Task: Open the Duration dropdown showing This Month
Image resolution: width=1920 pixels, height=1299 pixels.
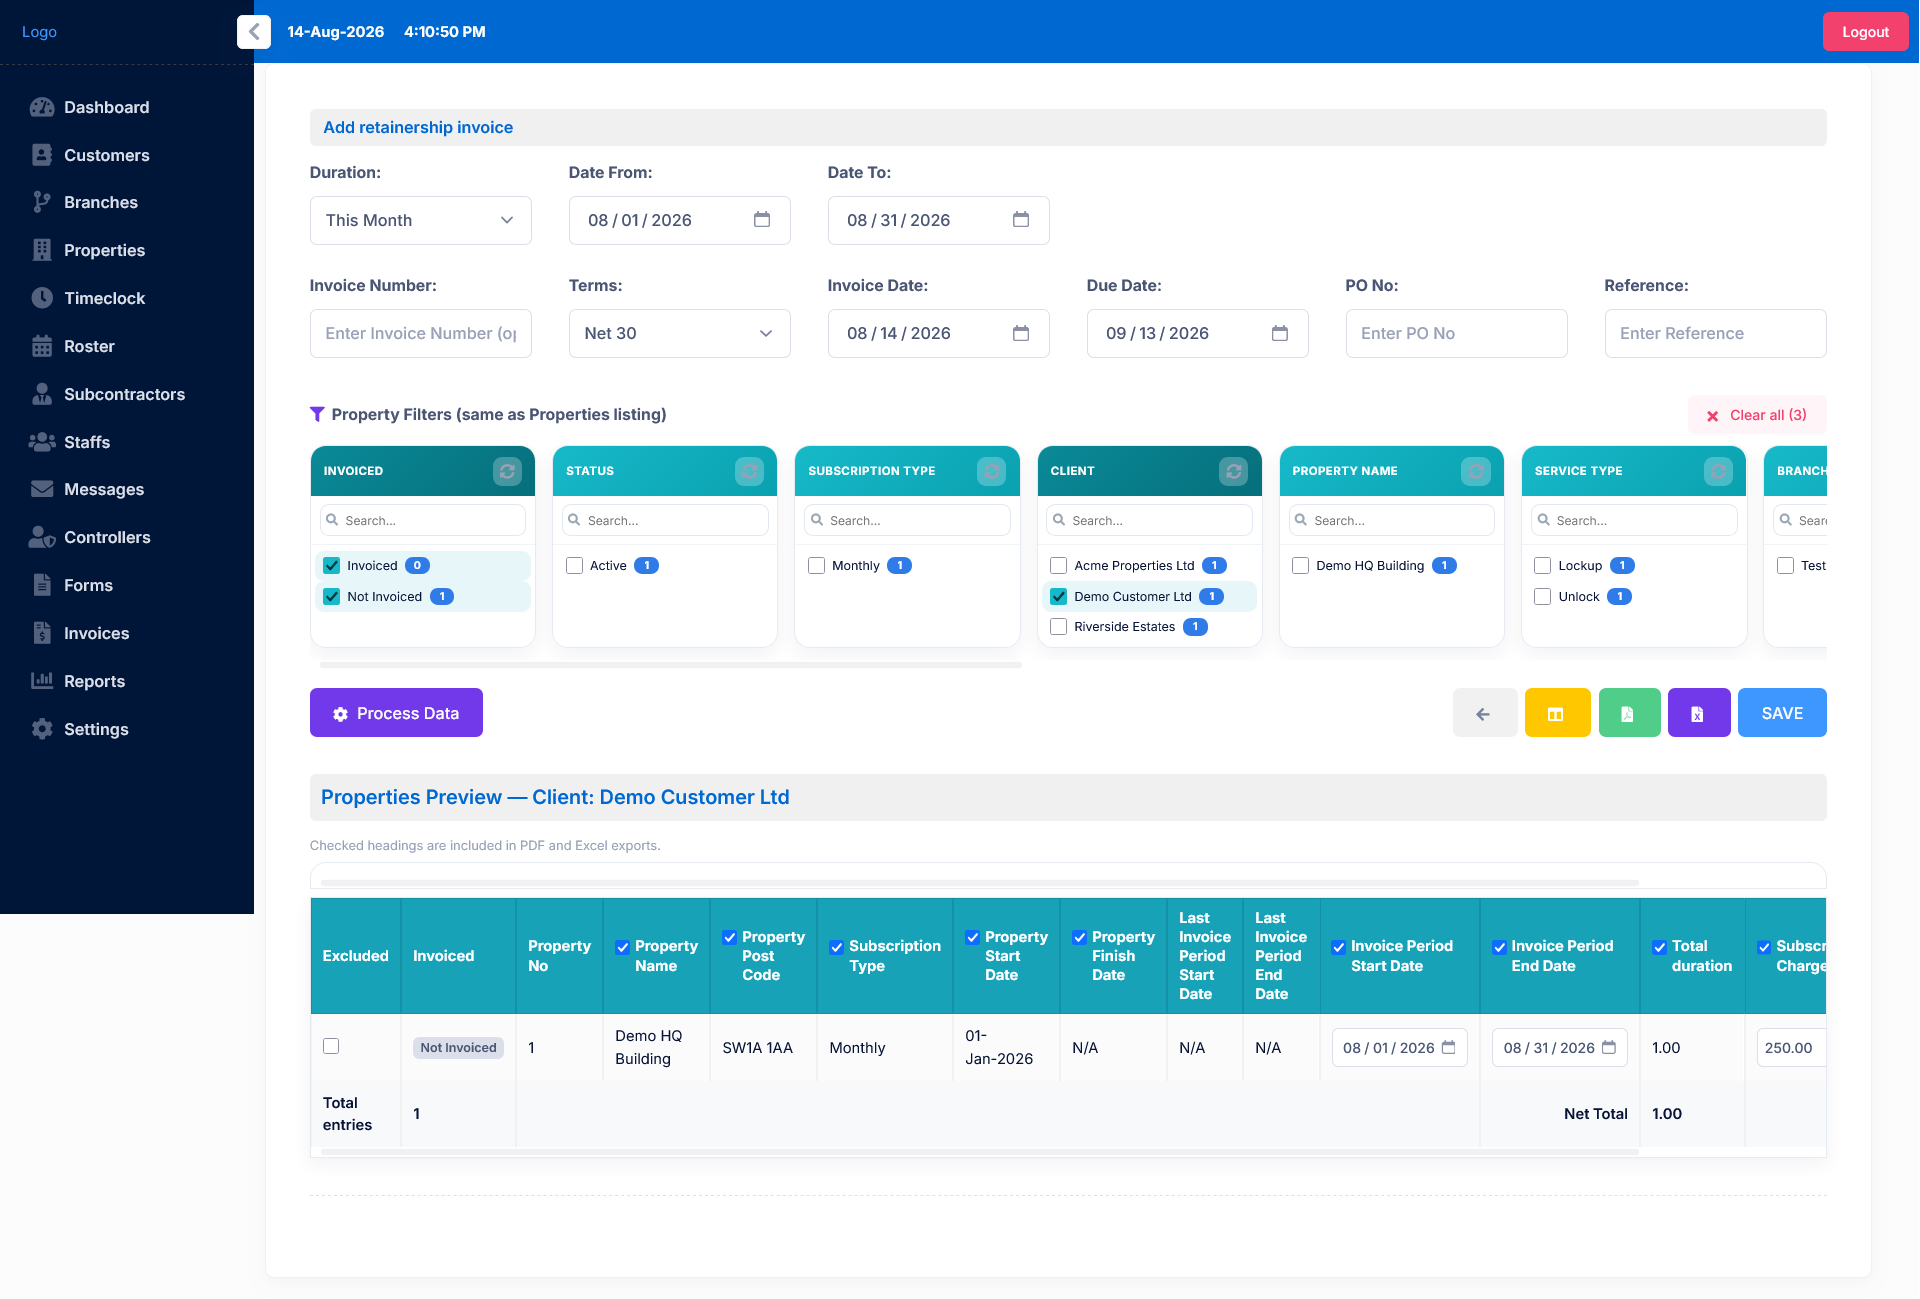Action: point(421,220)
